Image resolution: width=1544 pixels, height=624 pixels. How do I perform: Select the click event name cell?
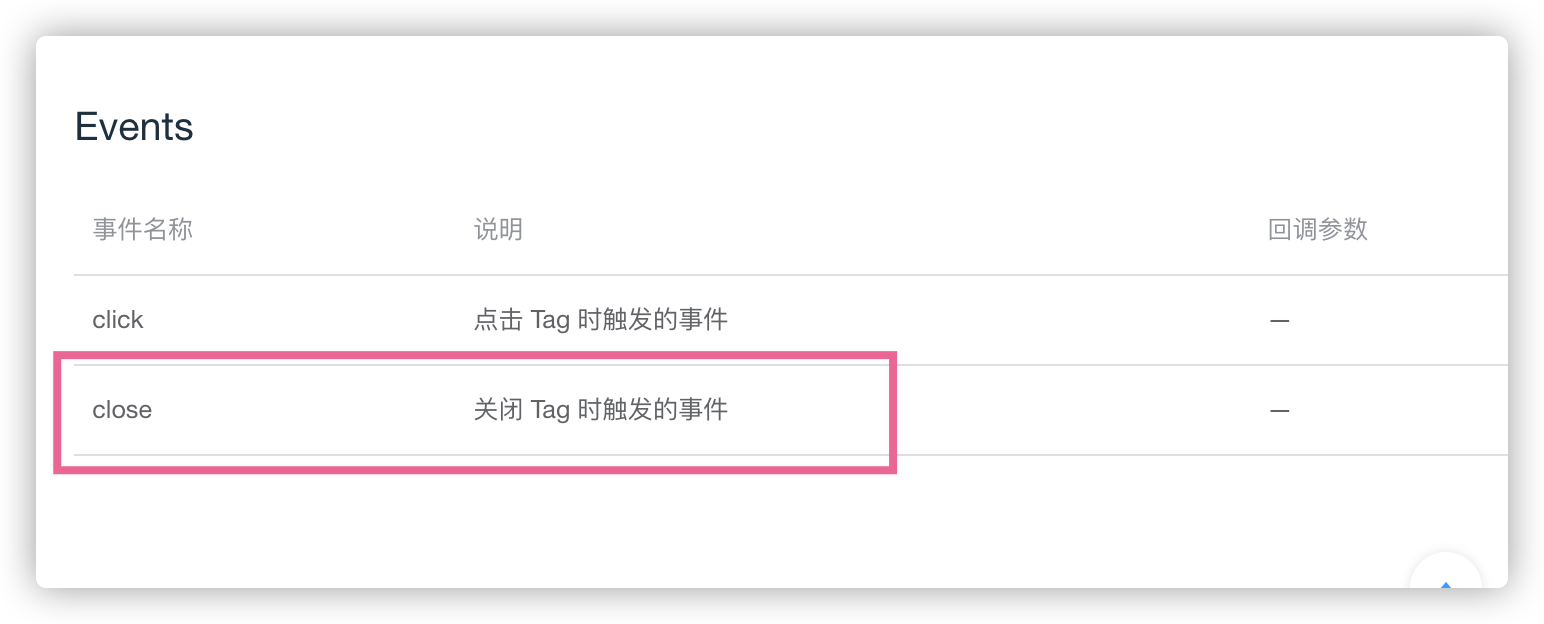pos(118,320)
